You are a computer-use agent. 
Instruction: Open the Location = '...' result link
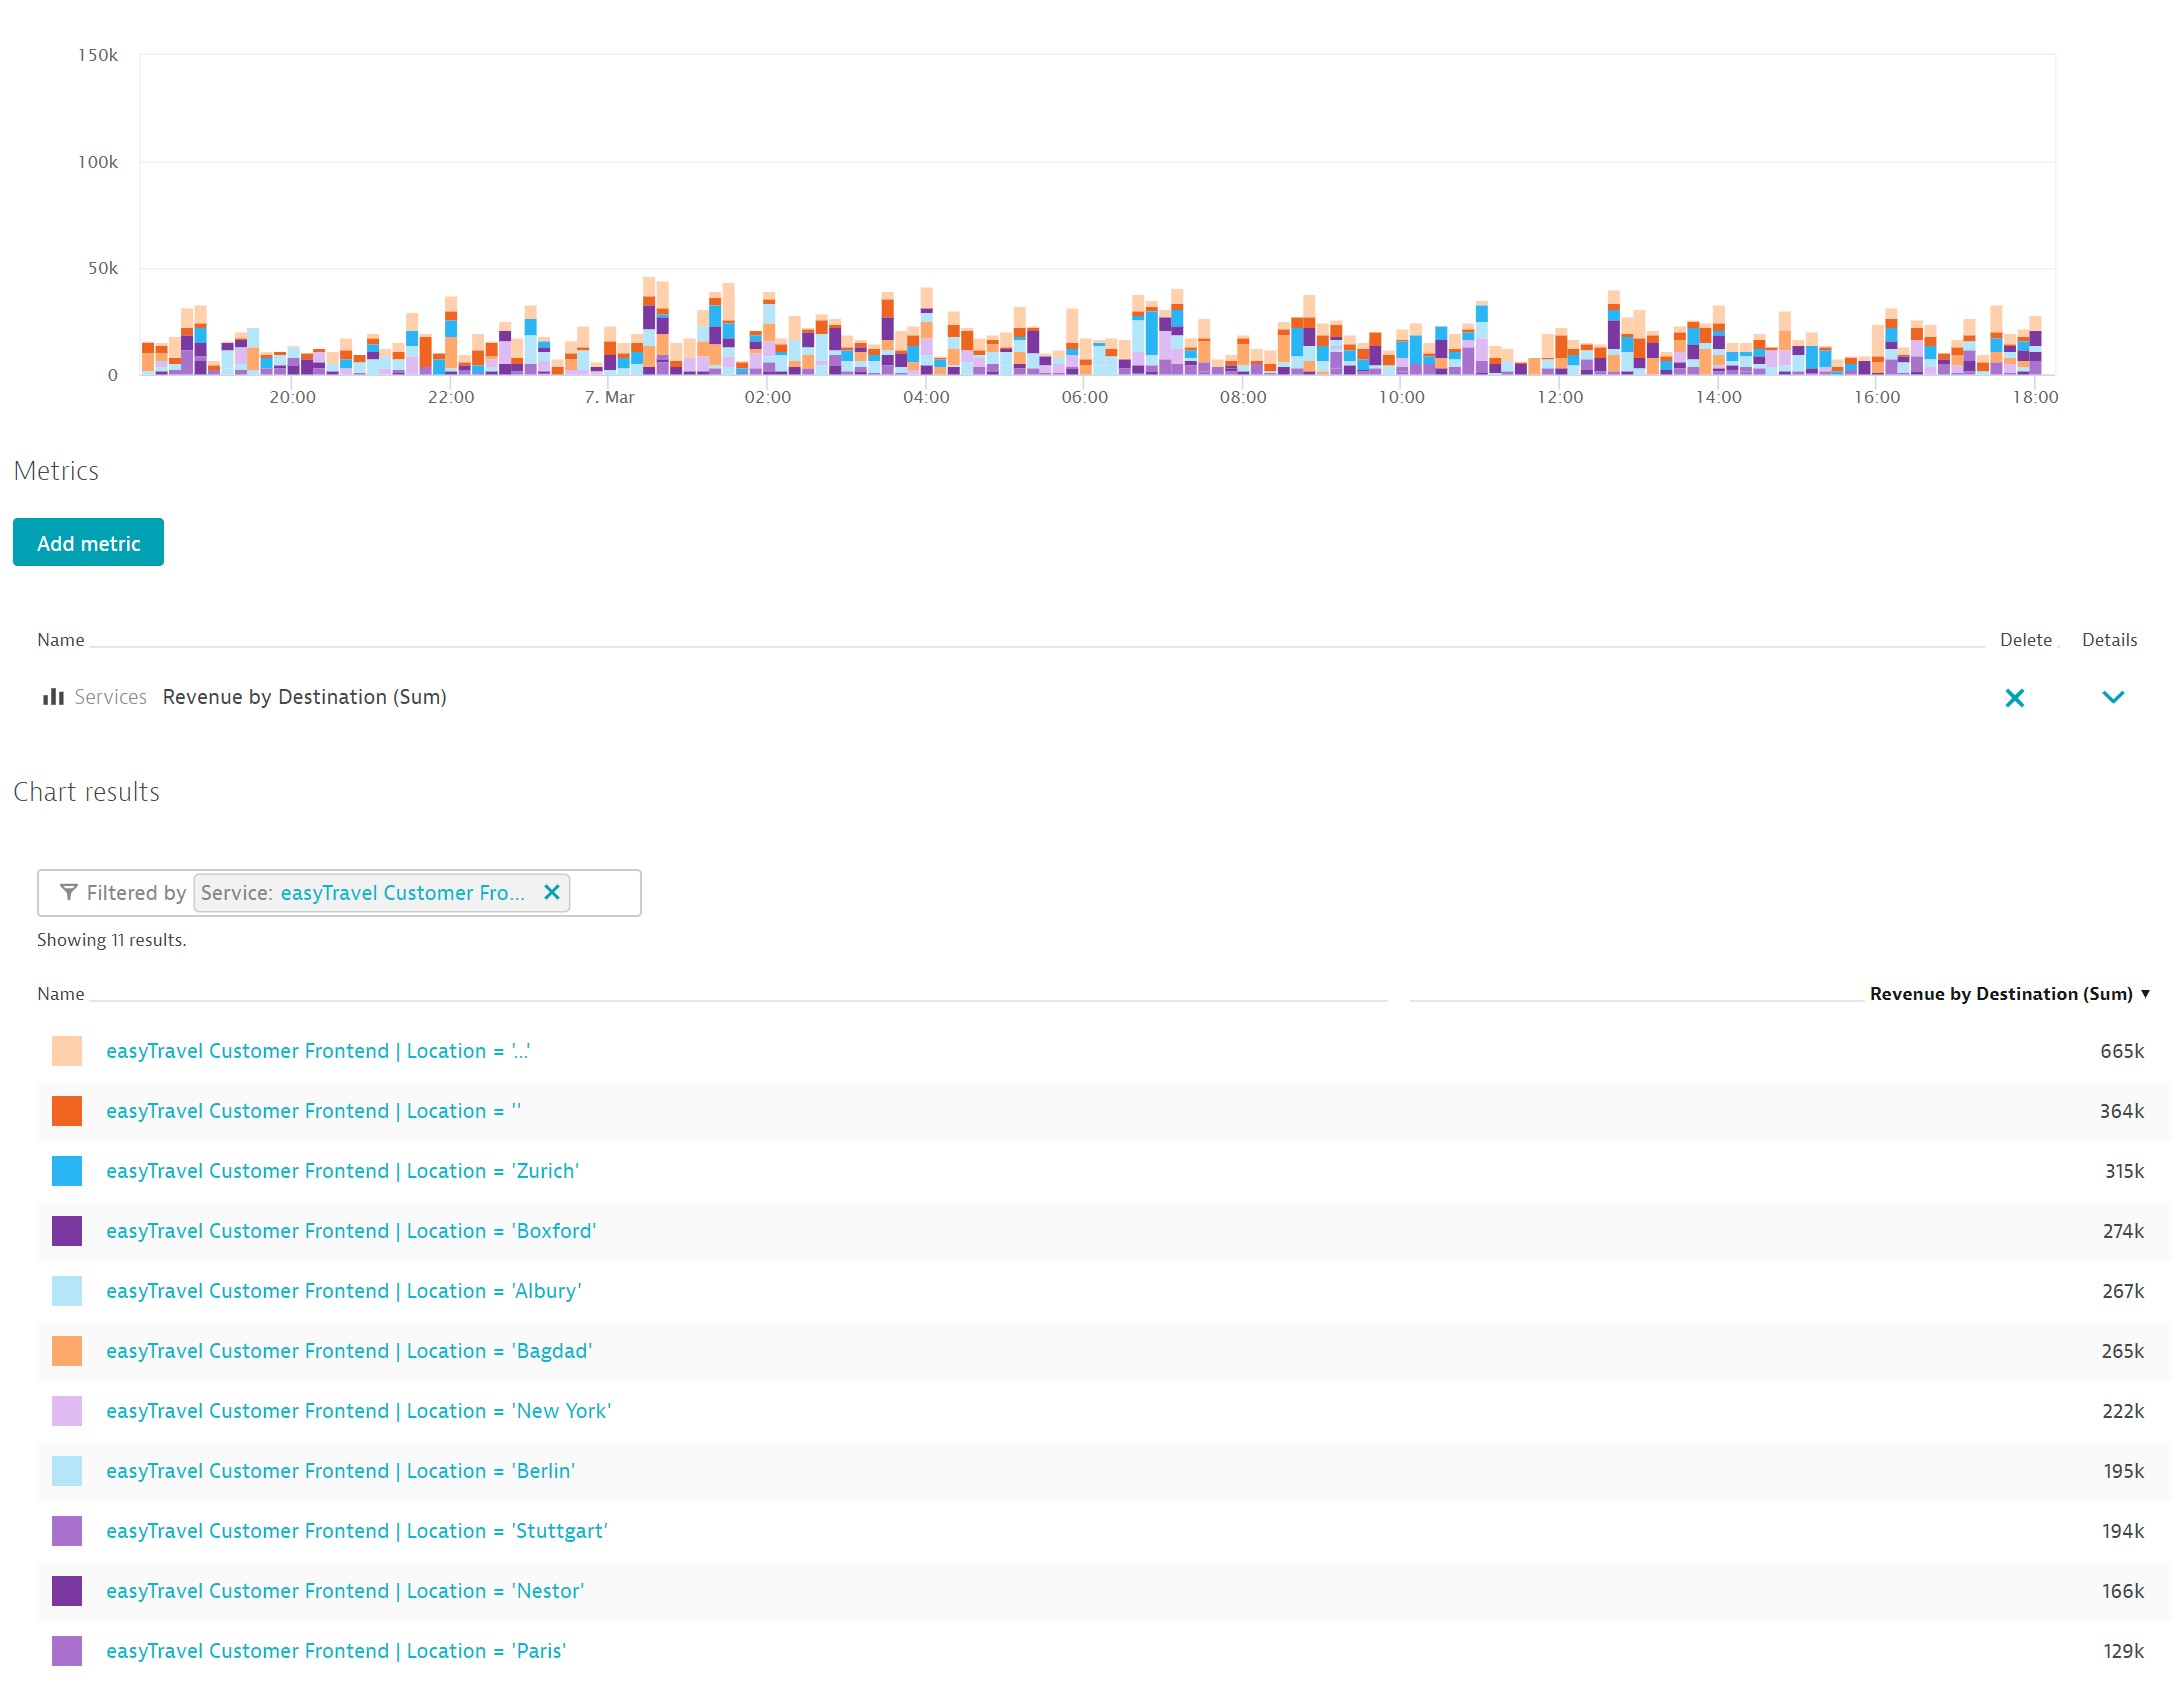(318, 1051)
